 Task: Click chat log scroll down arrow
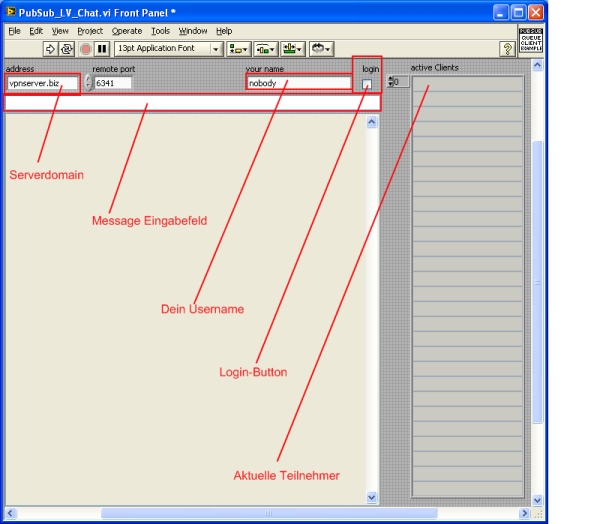tap(372, 498)
